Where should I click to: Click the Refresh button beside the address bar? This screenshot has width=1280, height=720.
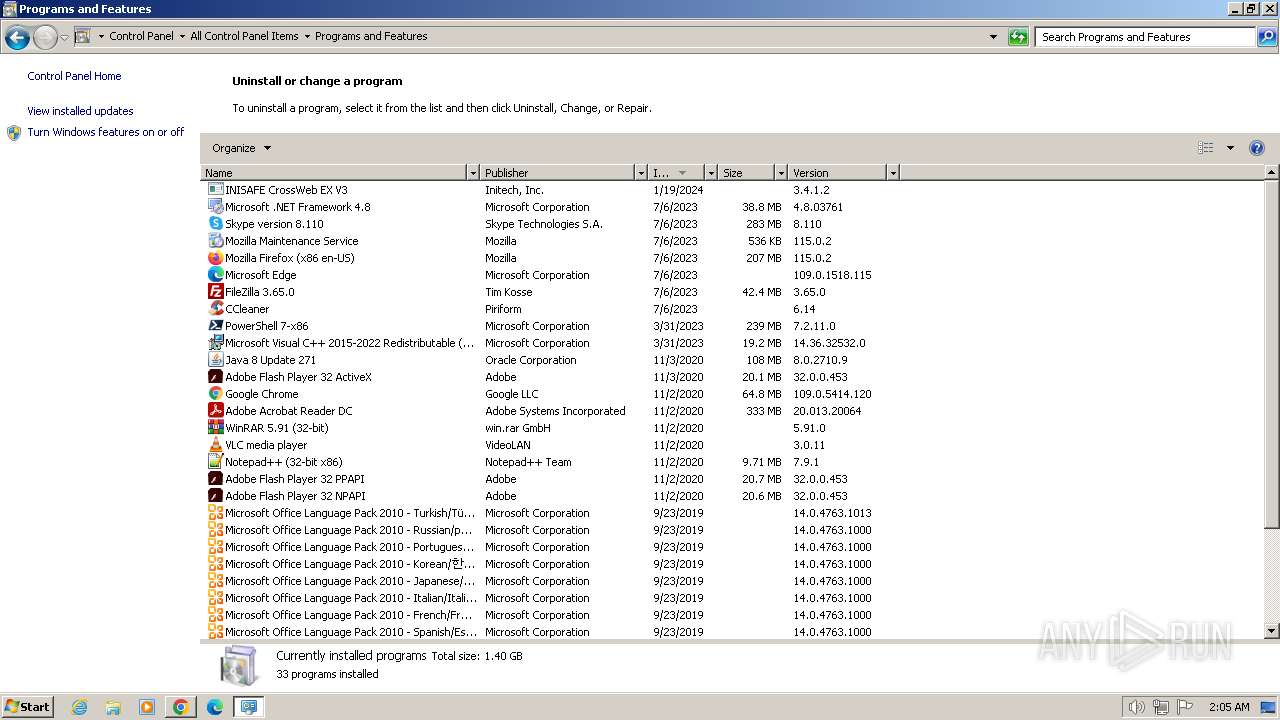click(x=1018, y=37)
